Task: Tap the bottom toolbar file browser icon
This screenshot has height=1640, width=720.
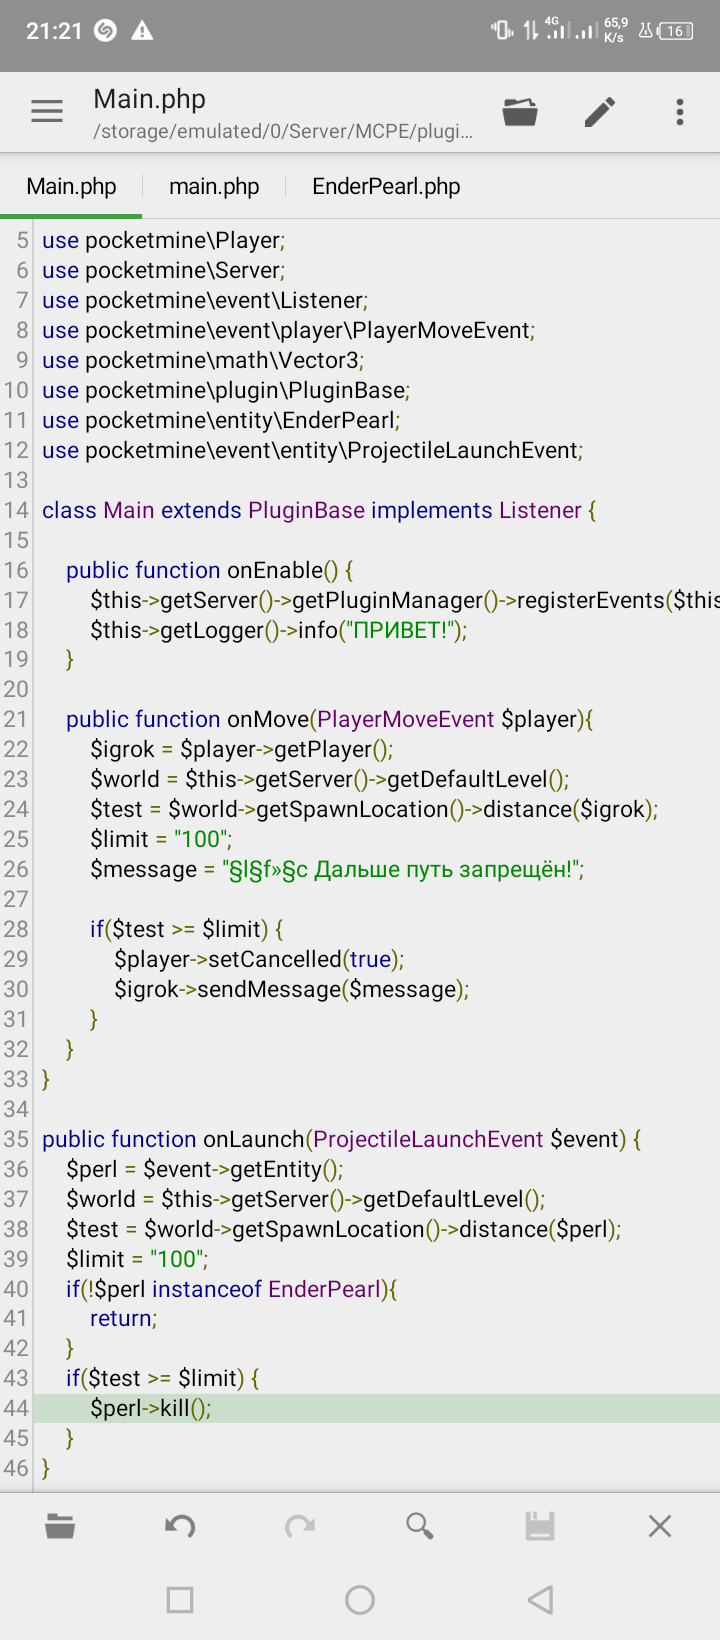Action: 60,1526
